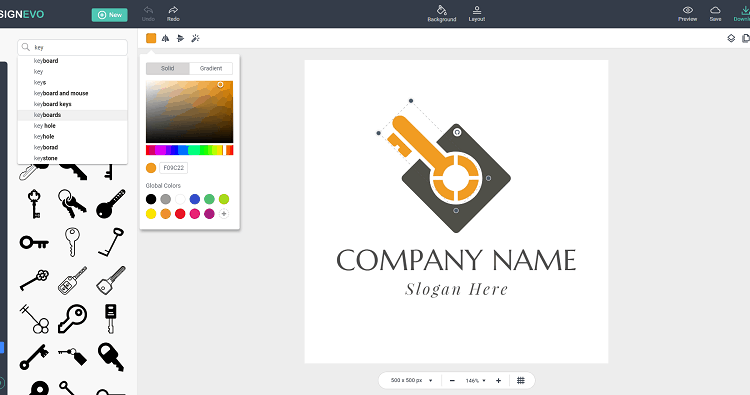
Task: Select the clover-head key icon
Action: point(34,280)
